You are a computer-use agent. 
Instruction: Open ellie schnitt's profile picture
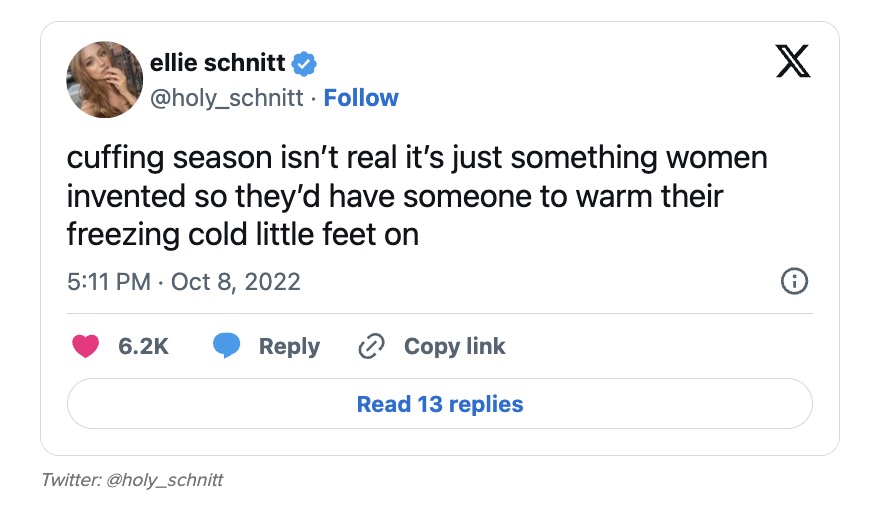104,79
